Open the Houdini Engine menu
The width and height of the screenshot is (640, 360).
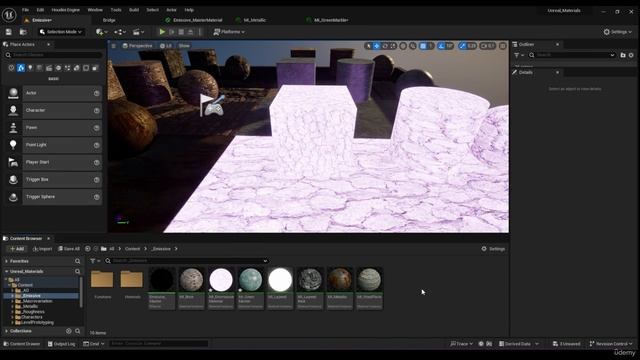pyautogui.click(x=66, y=10)
